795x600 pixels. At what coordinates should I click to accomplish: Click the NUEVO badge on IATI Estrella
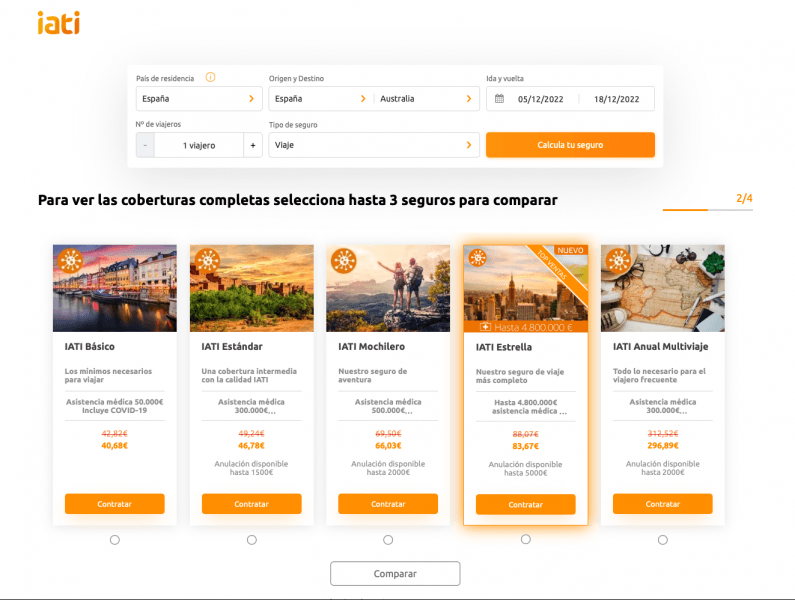570,251
